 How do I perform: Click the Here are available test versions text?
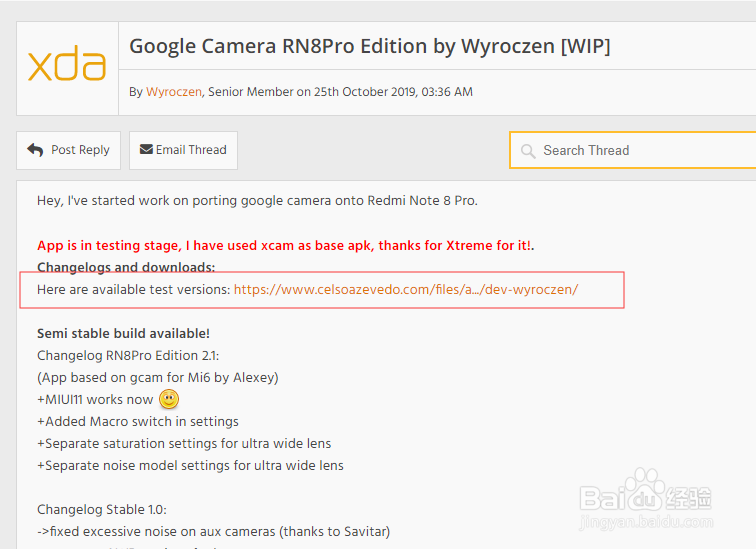point(134,289)
